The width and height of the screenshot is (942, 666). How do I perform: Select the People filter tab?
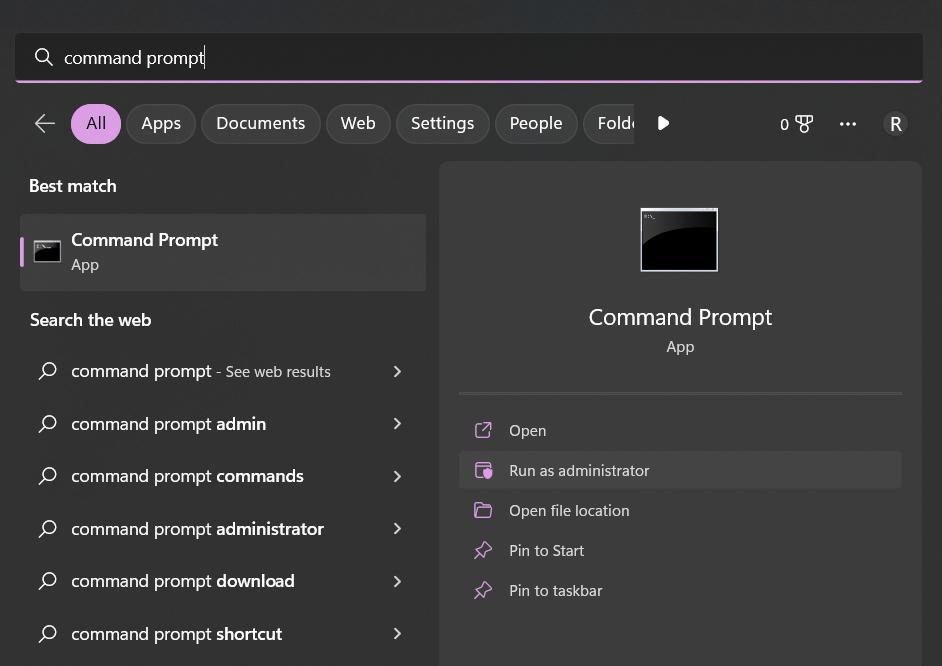(536, 124)
